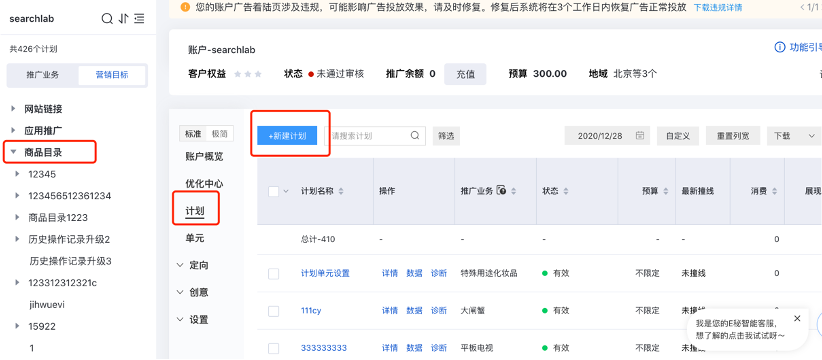Click the 重置列宽 button

pos(733,136)
